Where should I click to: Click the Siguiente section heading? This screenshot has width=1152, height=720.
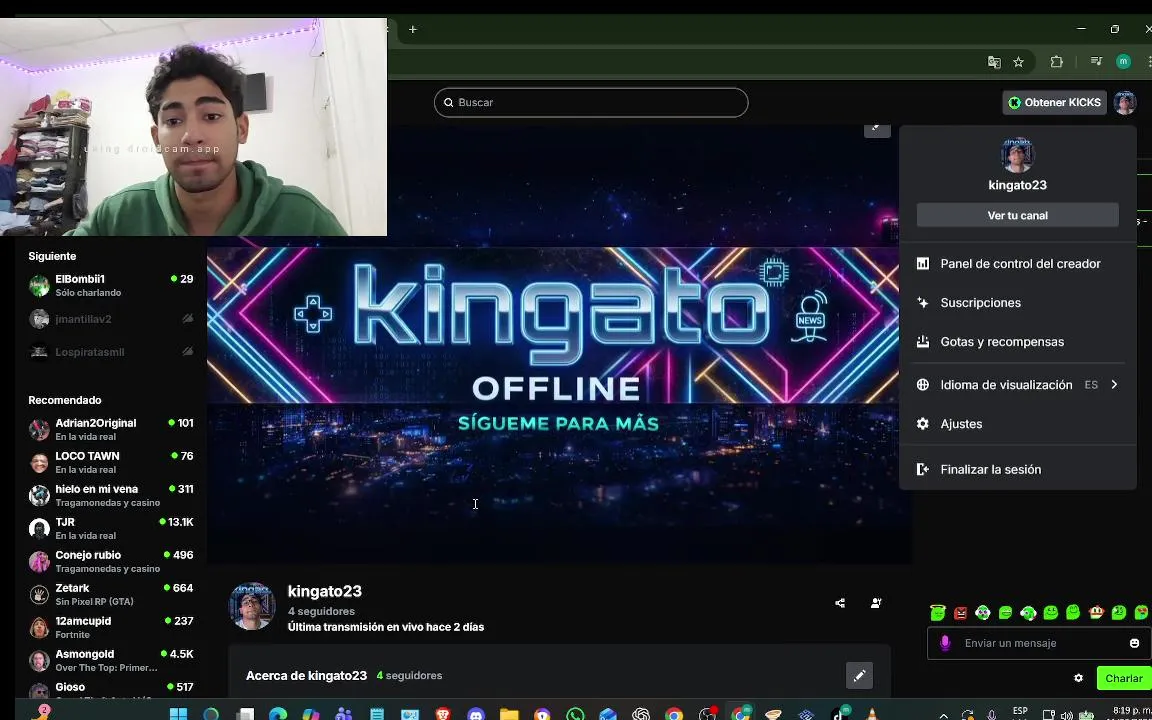click(x=52, y=256)
